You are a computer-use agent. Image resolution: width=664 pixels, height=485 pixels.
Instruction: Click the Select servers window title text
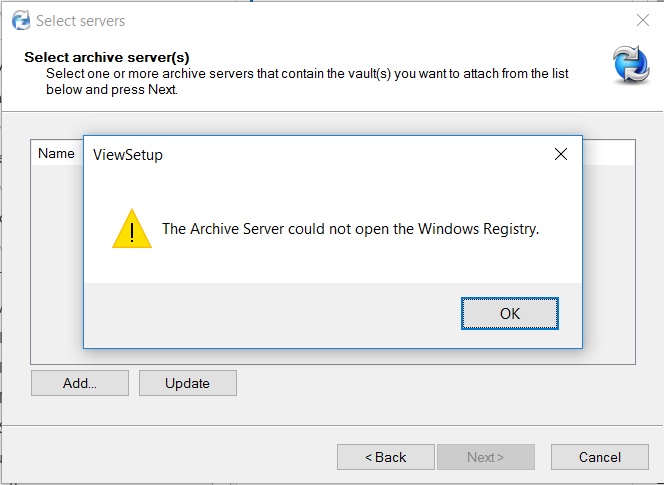[80, 21]
